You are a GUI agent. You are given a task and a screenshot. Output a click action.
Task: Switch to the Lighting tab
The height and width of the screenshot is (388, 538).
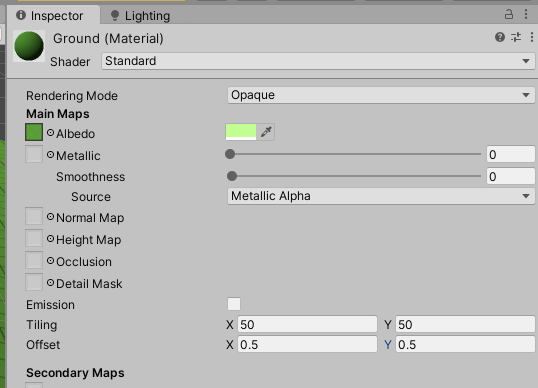pyautogui.click(x=140, y=16)
